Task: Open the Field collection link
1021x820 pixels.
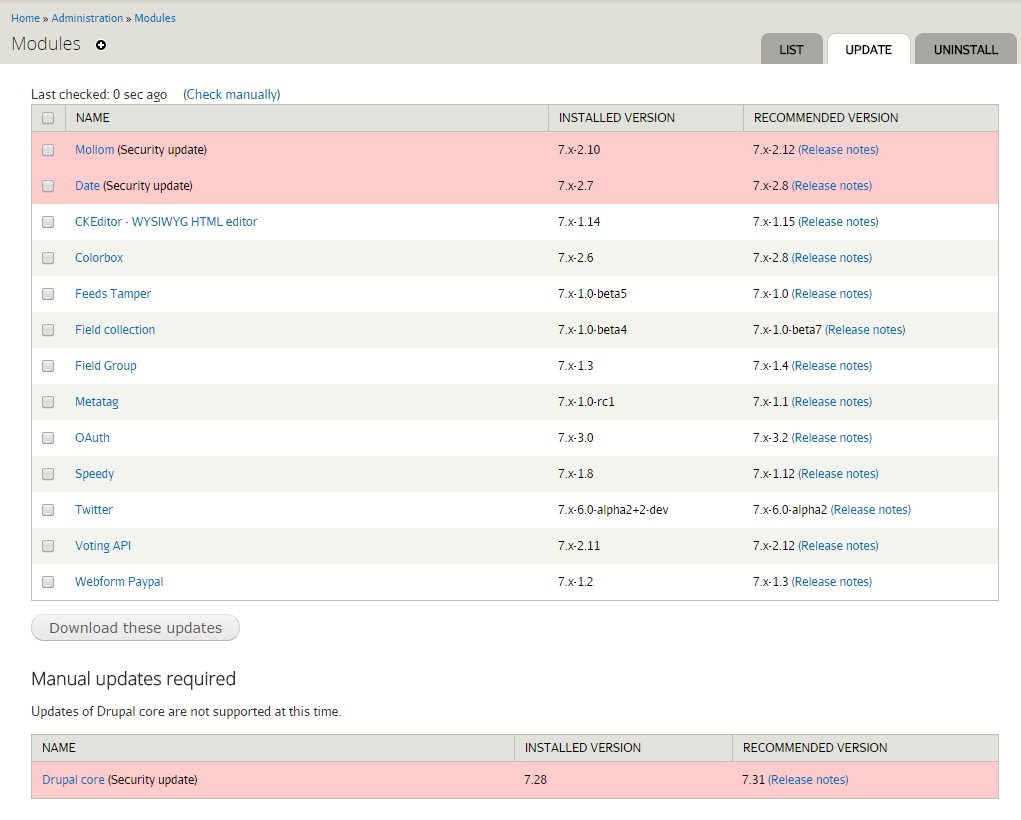Action: (x=115, y=330)
